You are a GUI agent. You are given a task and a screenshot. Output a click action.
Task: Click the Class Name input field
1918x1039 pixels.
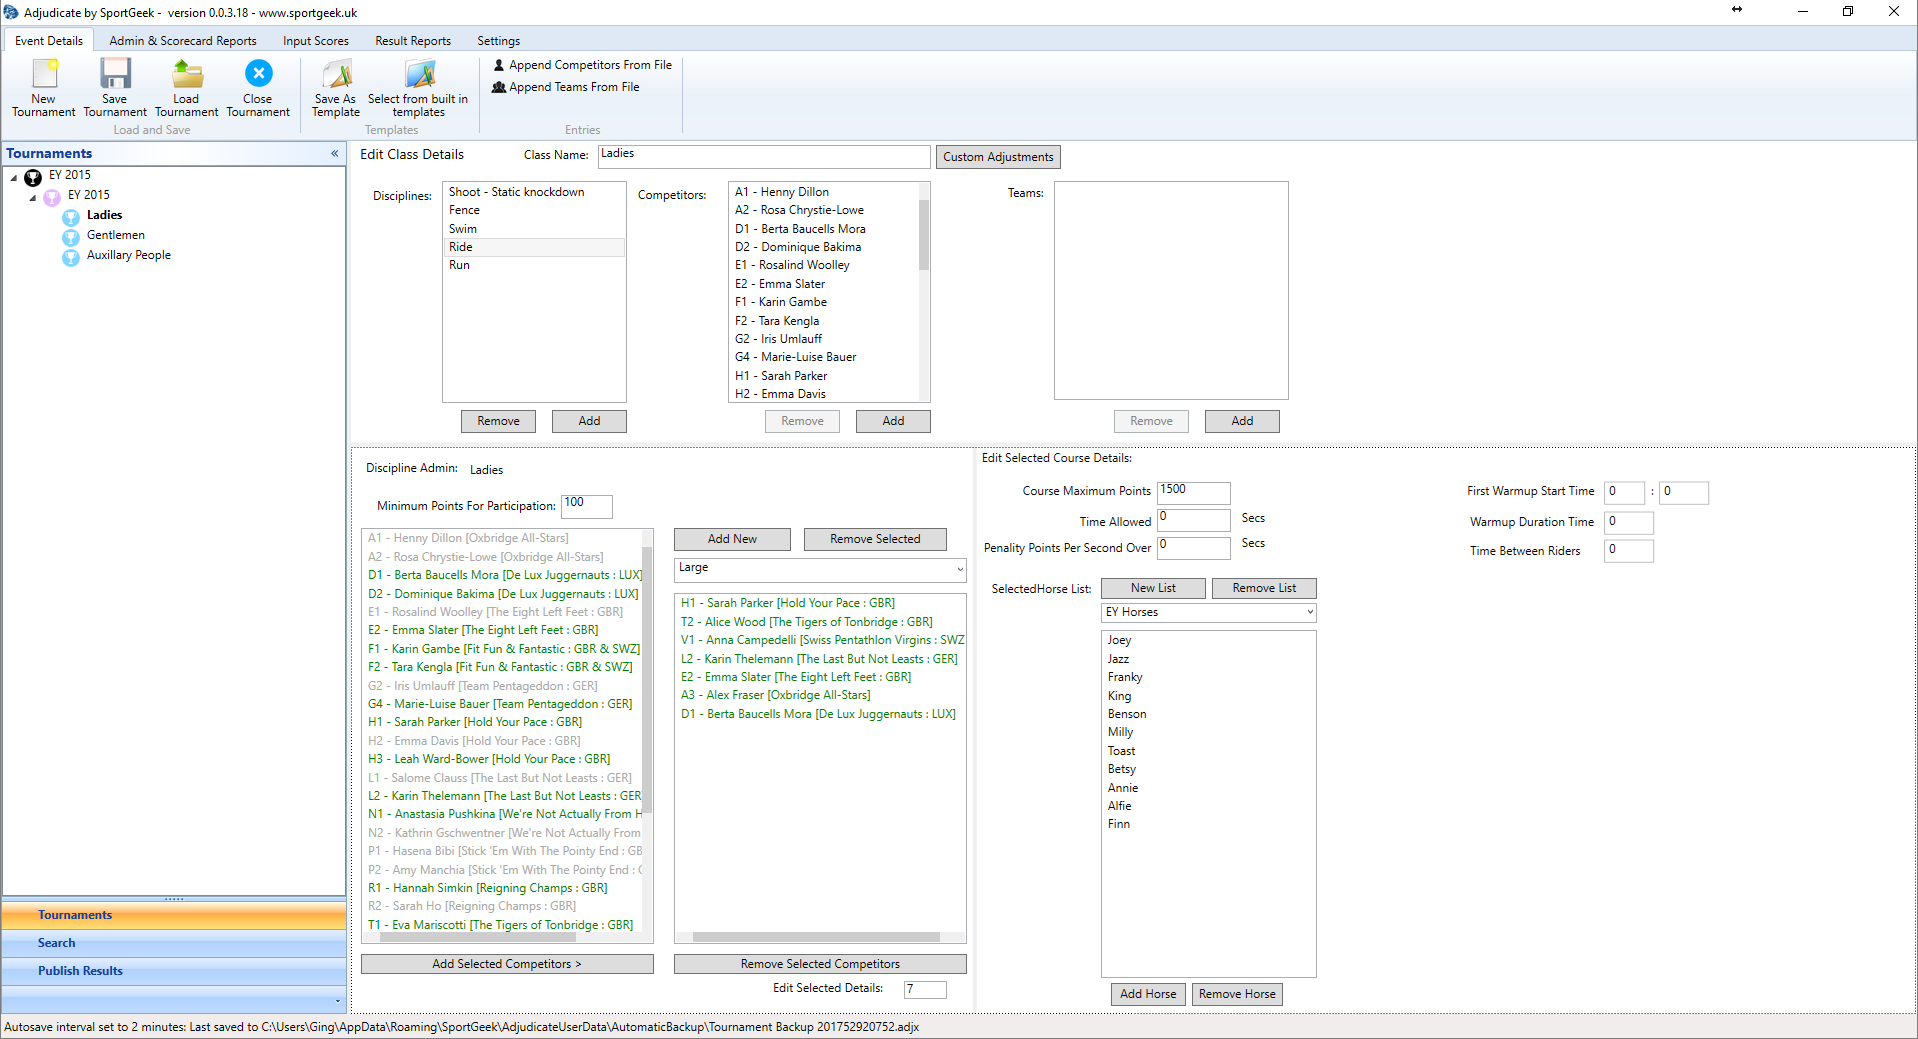(764, 156)
